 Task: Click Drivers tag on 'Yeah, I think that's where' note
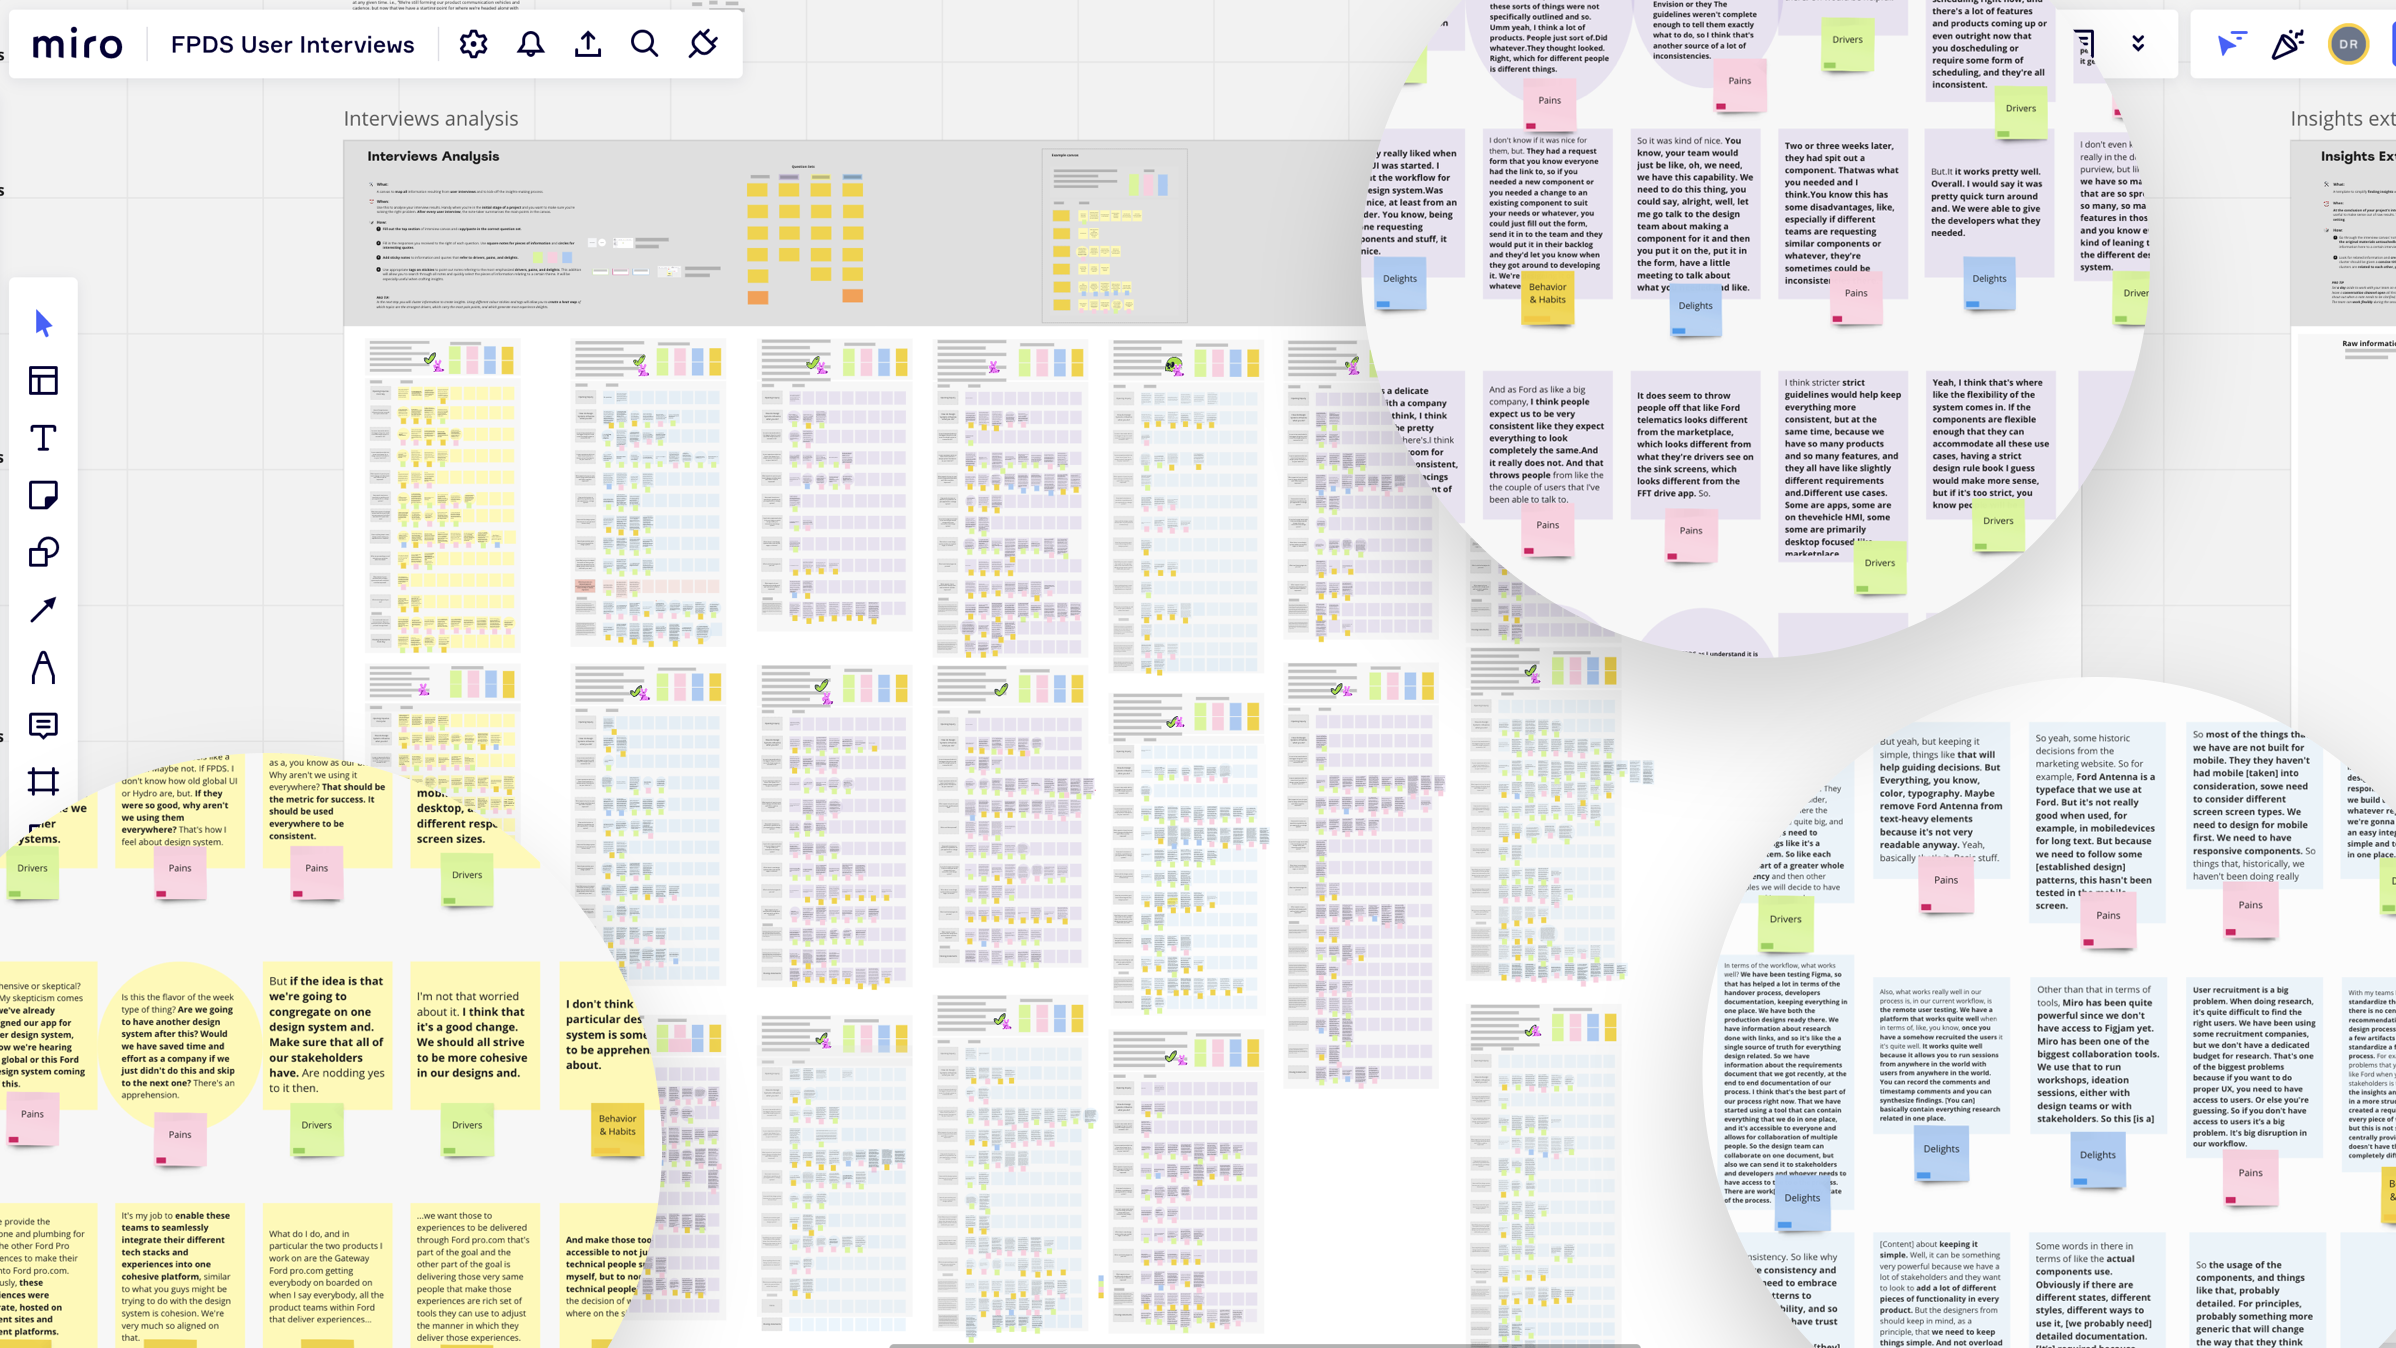coord(1998,525)
